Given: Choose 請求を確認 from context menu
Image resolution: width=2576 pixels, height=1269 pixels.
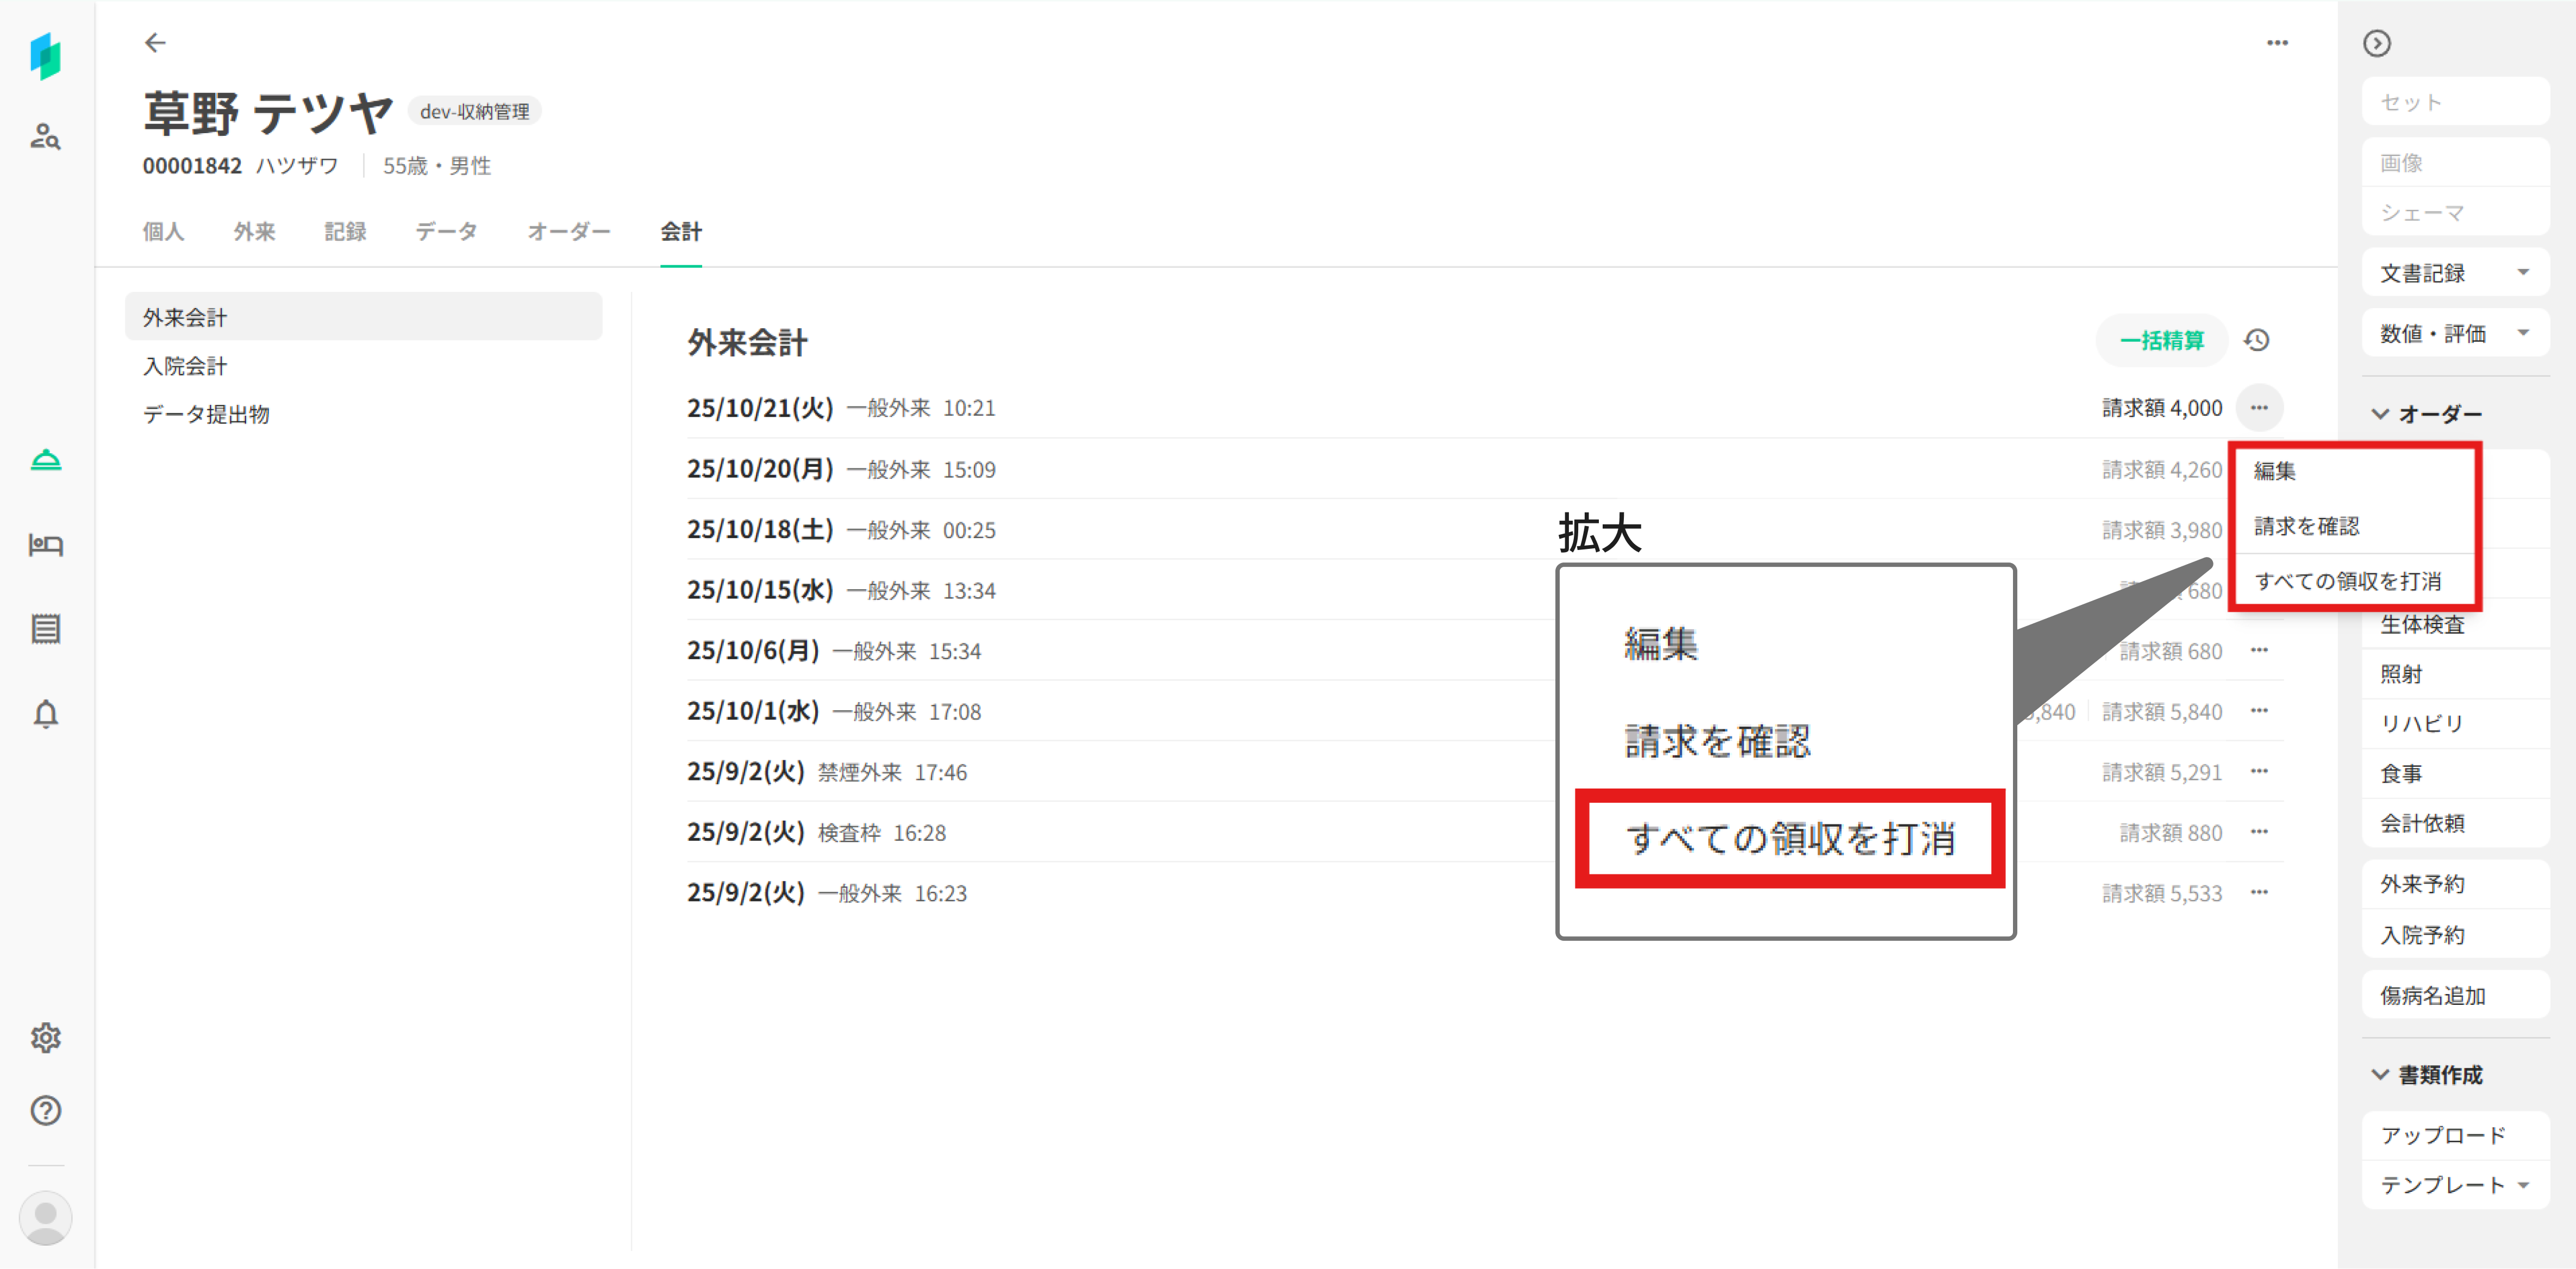Looking at the screenshot, I should coord(2306,526).
